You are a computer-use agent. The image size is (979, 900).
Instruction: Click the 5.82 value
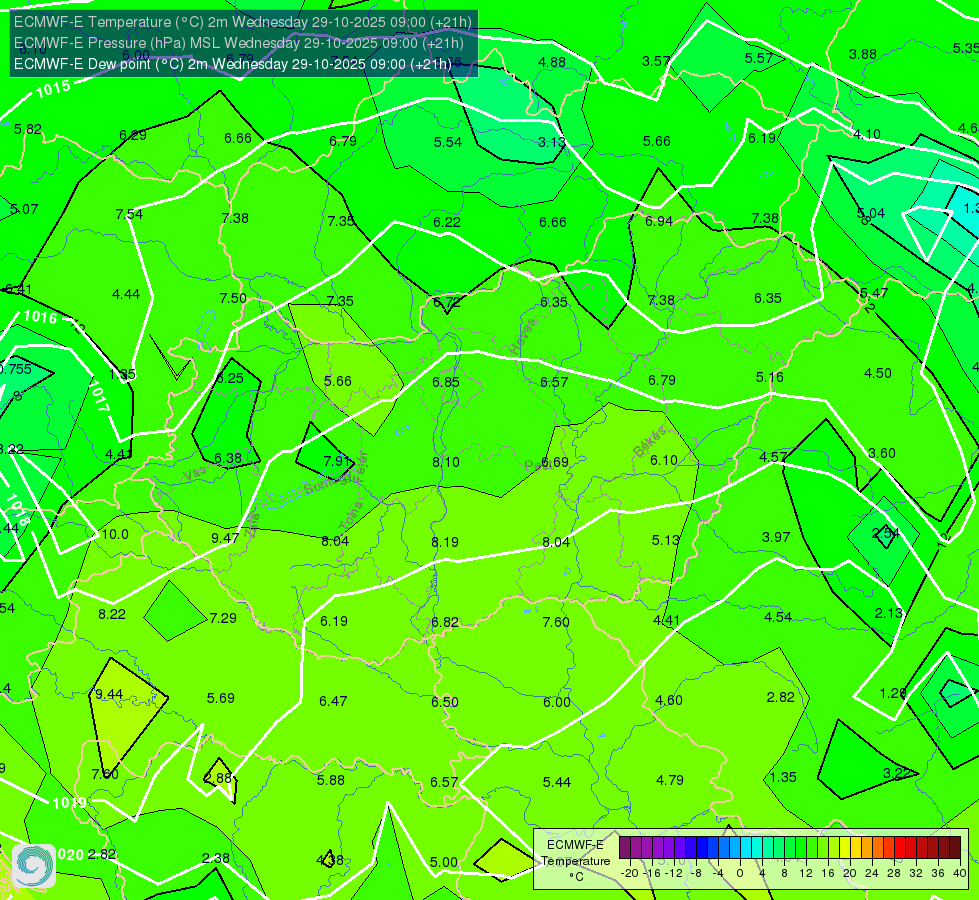point(28,129)
